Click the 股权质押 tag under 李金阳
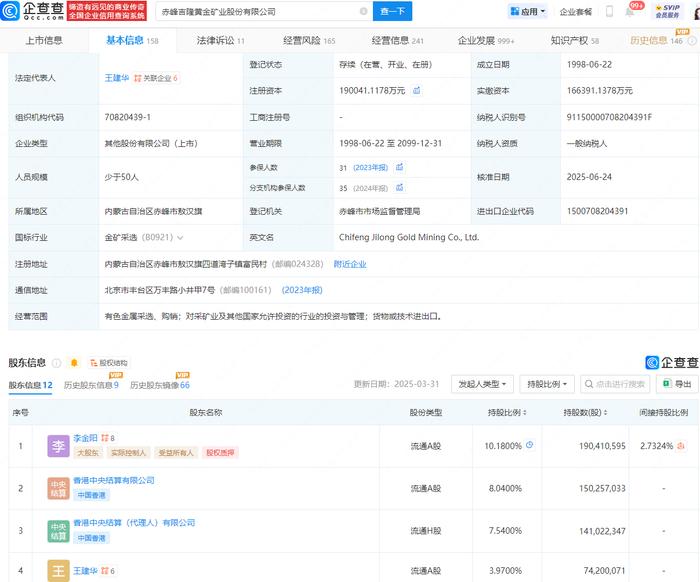This screenshot has height=582, width=700. click(220, 453)
